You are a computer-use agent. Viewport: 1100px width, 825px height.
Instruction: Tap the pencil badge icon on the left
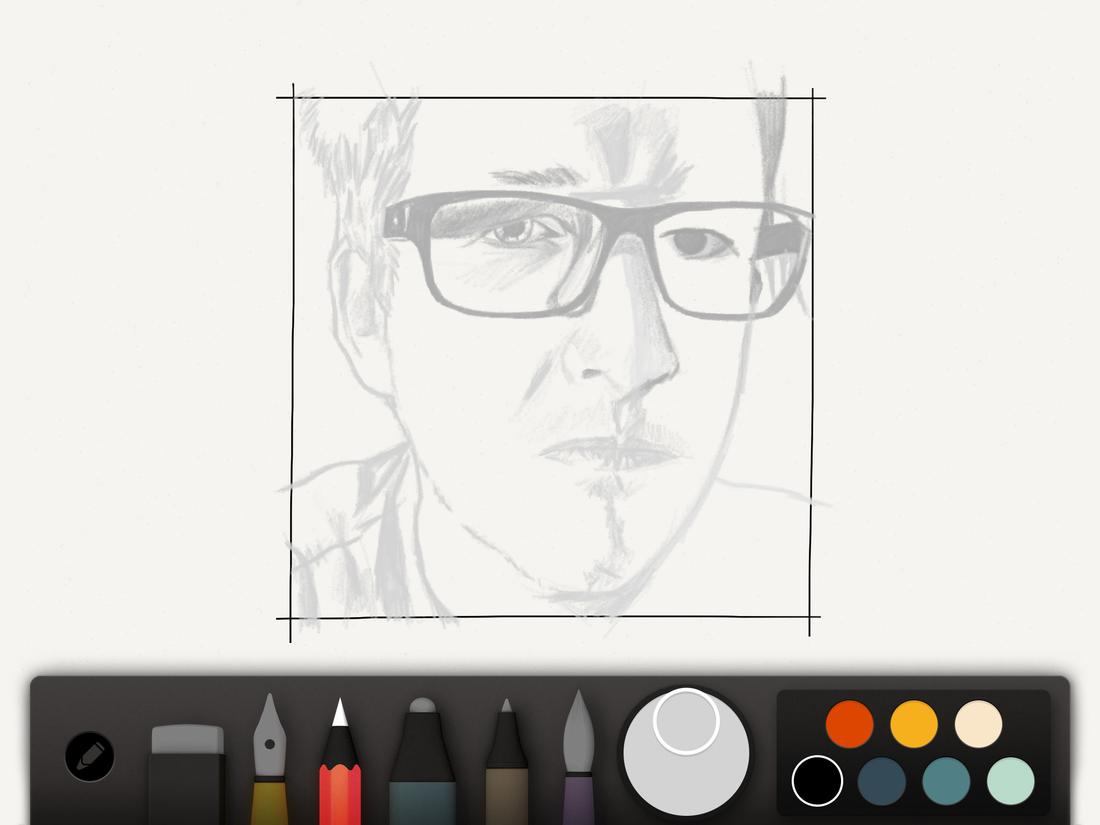[x=88, y=757]
